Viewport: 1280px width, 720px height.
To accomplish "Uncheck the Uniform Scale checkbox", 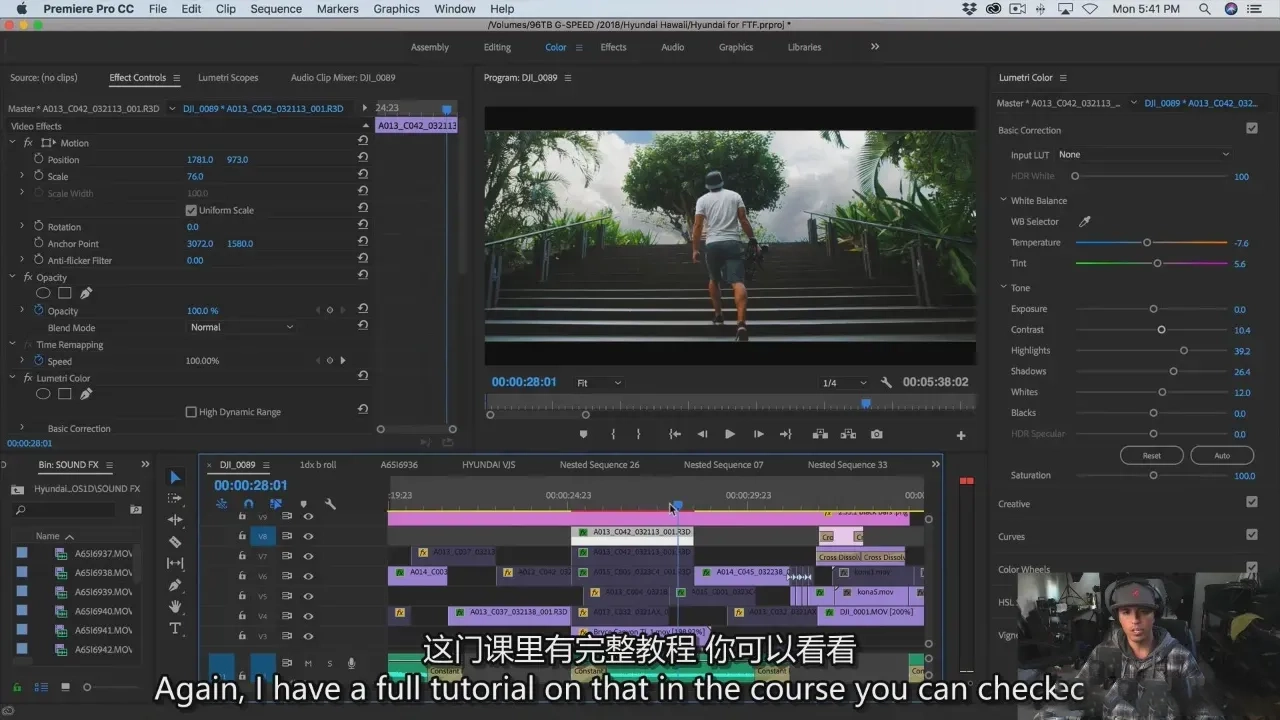I will coord(191,210).
